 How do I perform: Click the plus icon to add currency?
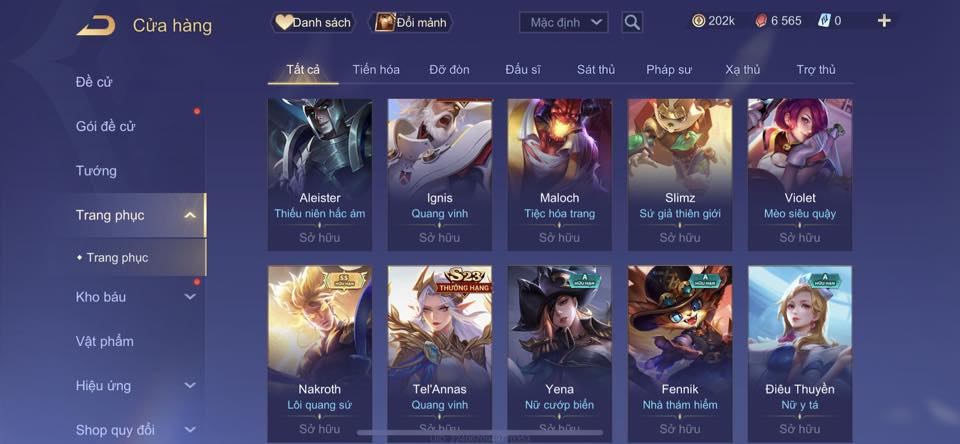(x=883, y=21)
